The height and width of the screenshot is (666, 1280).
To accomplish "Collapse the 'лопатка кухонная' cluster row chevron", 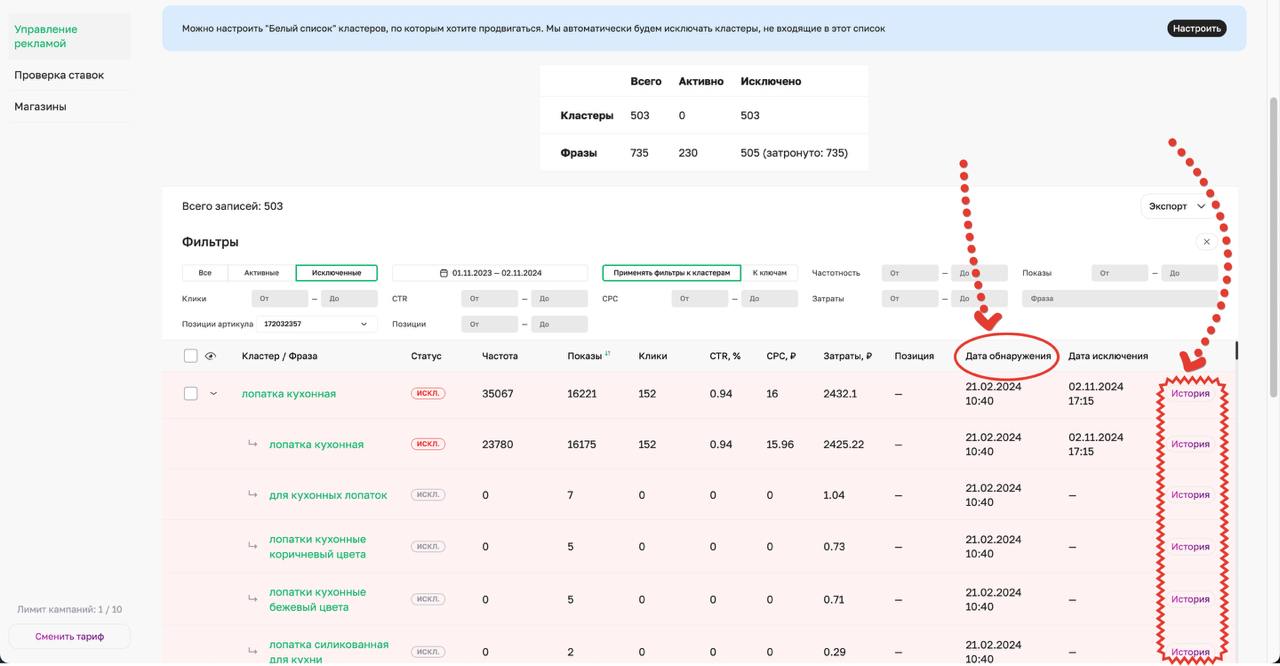I will point(213,393).
